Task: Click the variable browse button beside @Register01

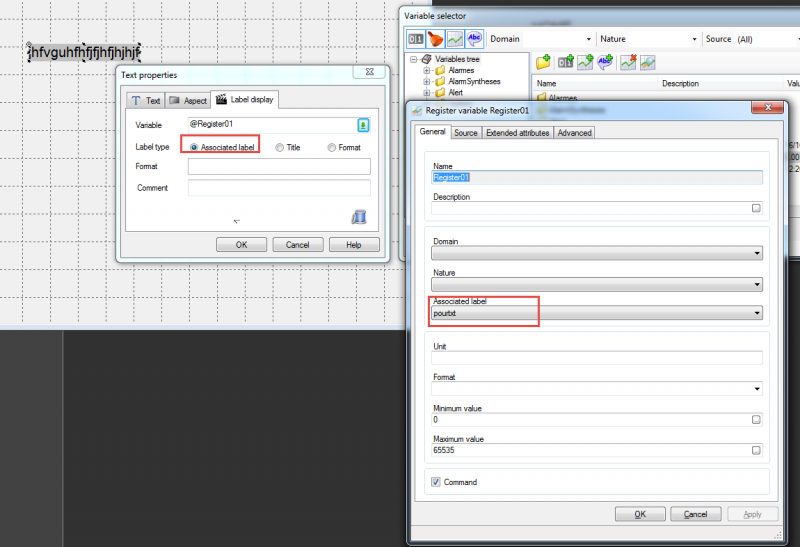Action: pos(363,125)
